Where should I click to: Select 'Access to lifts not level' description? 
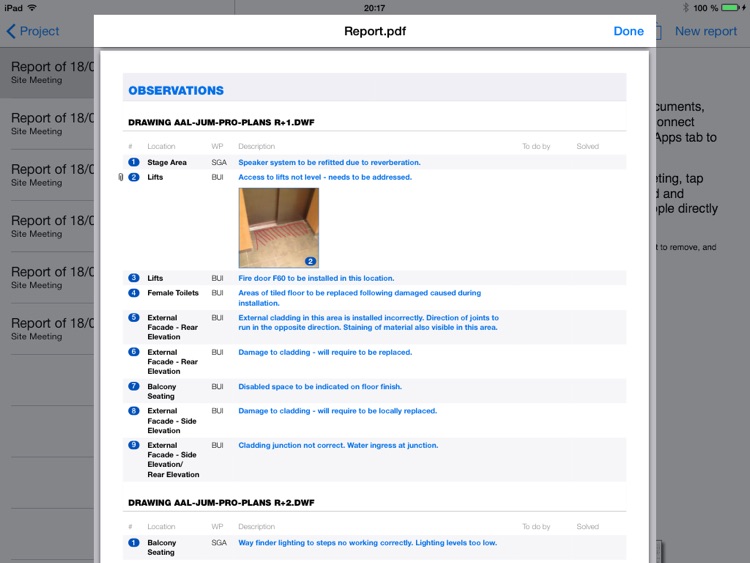click(325, 177)
